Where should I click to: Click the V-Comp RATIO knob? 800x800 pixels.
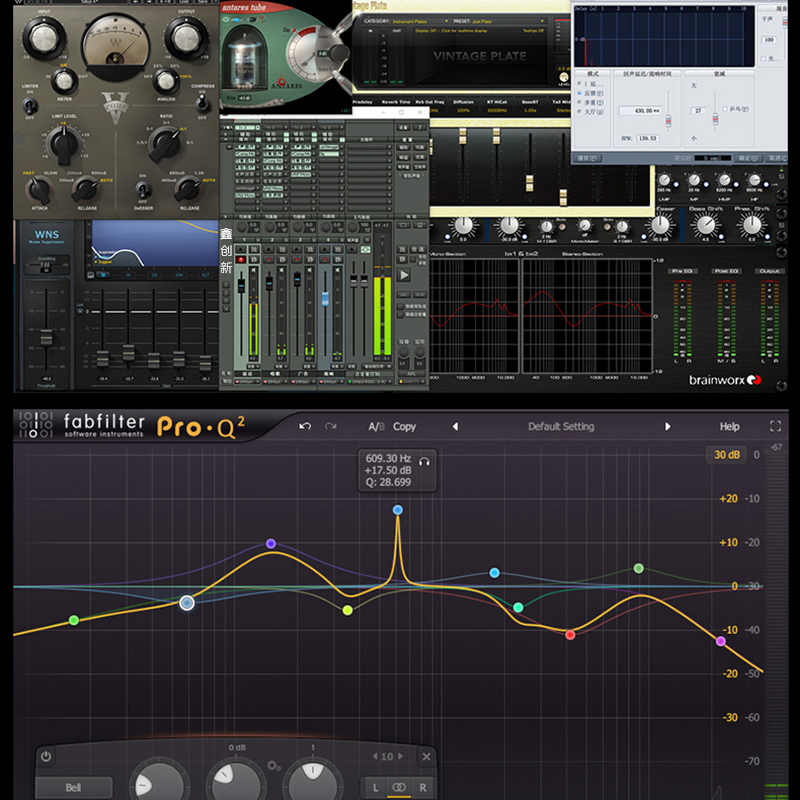(x=166, y=144)
